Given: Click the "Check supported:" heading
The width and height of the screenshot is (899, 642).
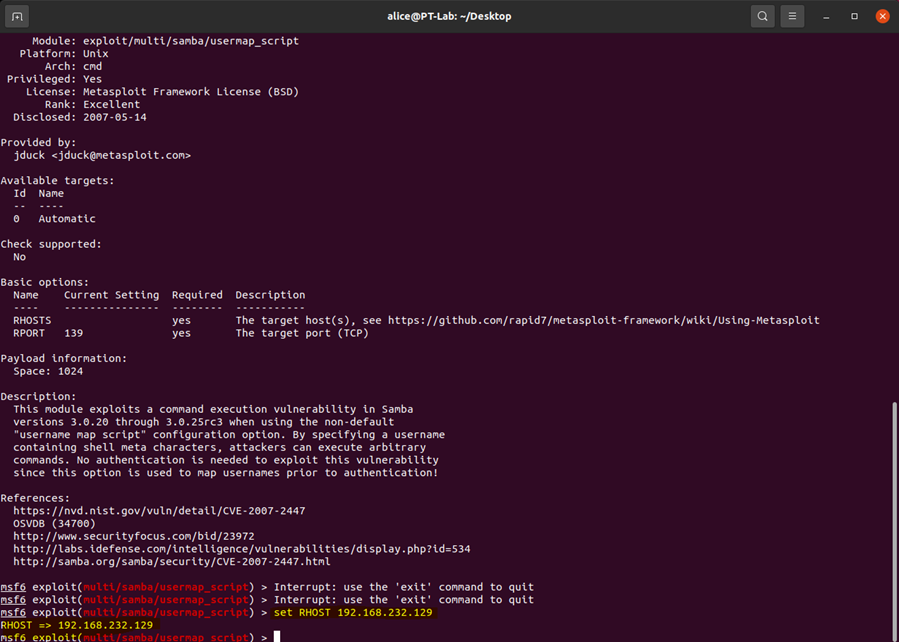Looking at the screenshot, I should (x=51, y=244).
